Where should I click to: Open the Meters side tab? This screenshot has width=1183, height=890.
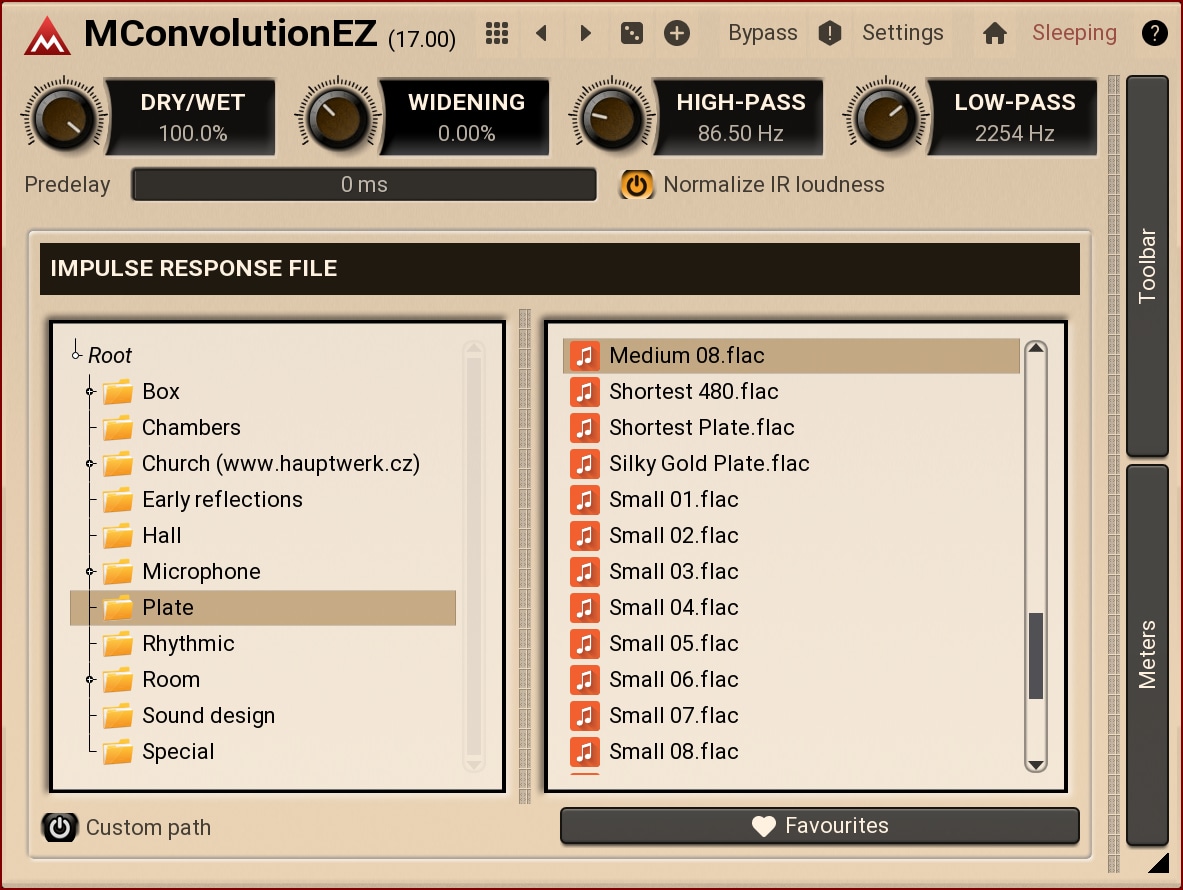pyautogui.click(x=1147, y=654)
